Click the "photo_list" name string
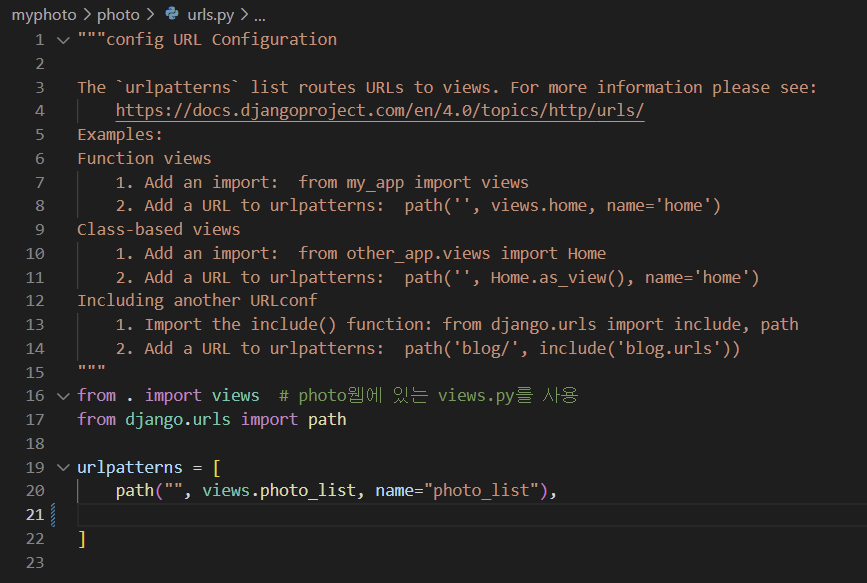Screen dimensions: 867x583 (480, 491)
